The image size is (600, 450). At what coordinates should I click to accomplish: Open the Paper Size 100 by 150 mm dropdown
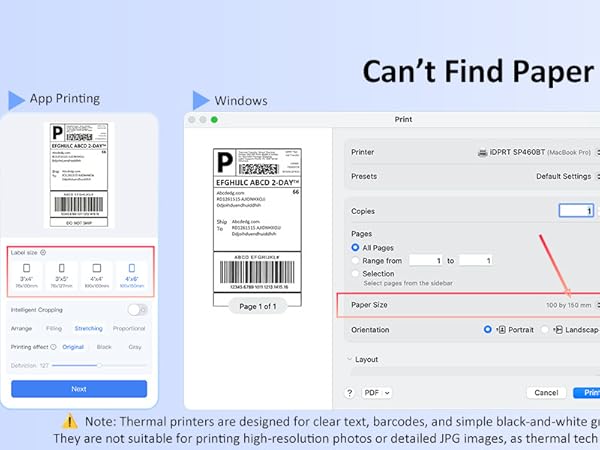click(x=572, y=305)
